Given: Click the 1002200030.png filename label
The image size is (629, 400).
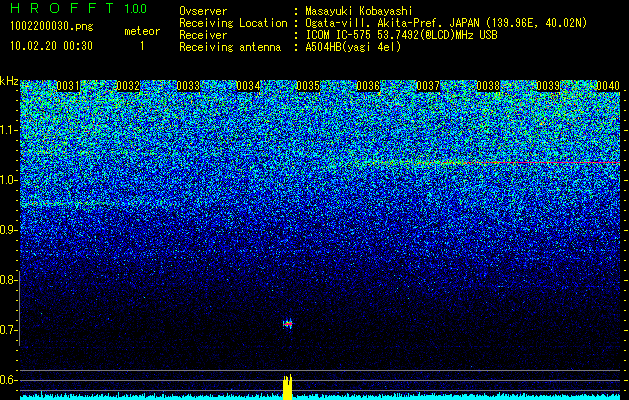Looking at the screenshot, I should (x=52, y=26).
